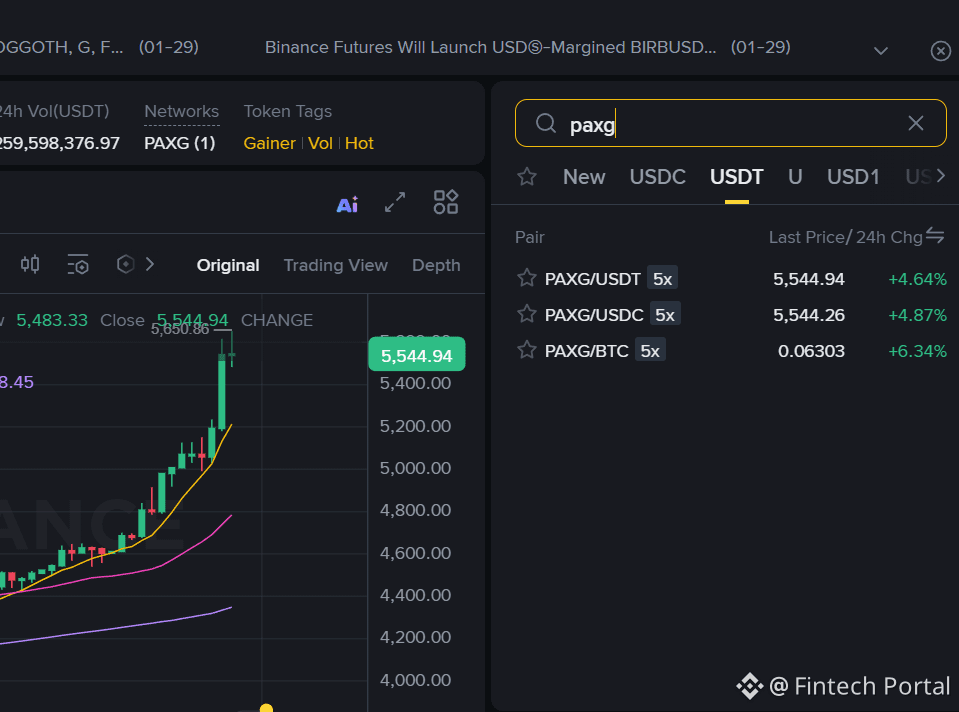Screen dimensions: 959x712
Task: Switch to the USD1 market tab
Action: tap(853, 177)
